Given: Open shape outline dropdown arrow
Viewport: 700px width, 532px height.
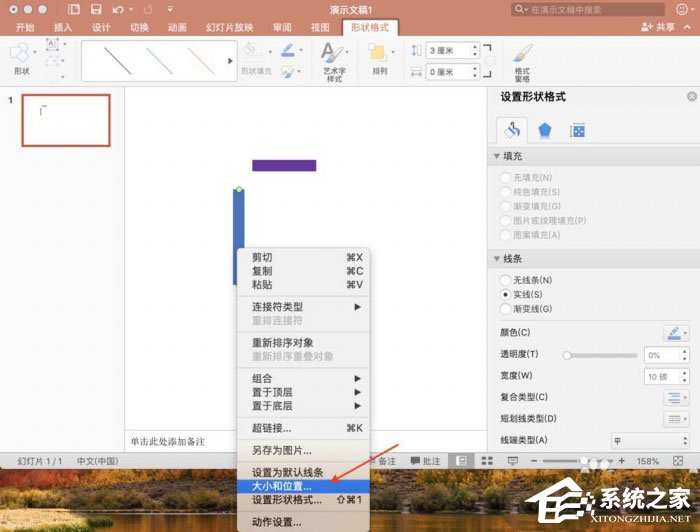Looking at the screenshot, I should [301, 50].
